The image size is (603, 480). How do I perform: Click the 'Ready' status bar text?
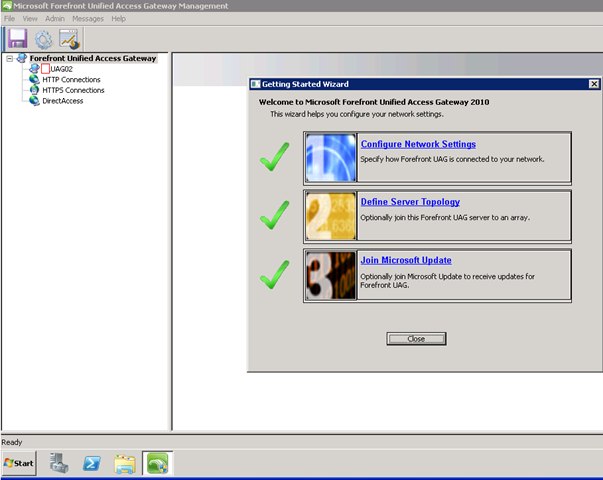tap(12, 442)
